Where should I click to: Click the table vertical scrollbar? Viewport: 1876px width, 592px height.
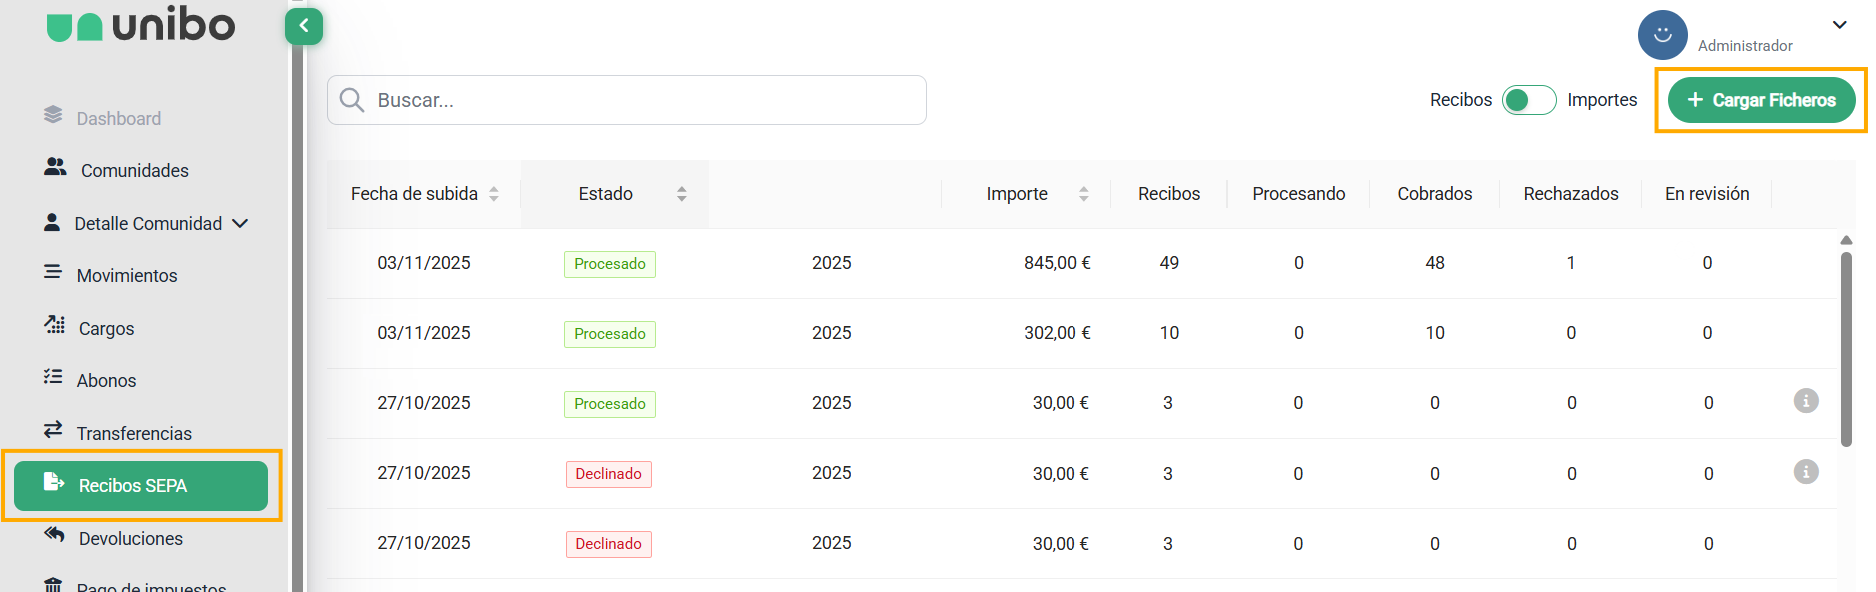pyautogui.click(x=1846, y=350)
